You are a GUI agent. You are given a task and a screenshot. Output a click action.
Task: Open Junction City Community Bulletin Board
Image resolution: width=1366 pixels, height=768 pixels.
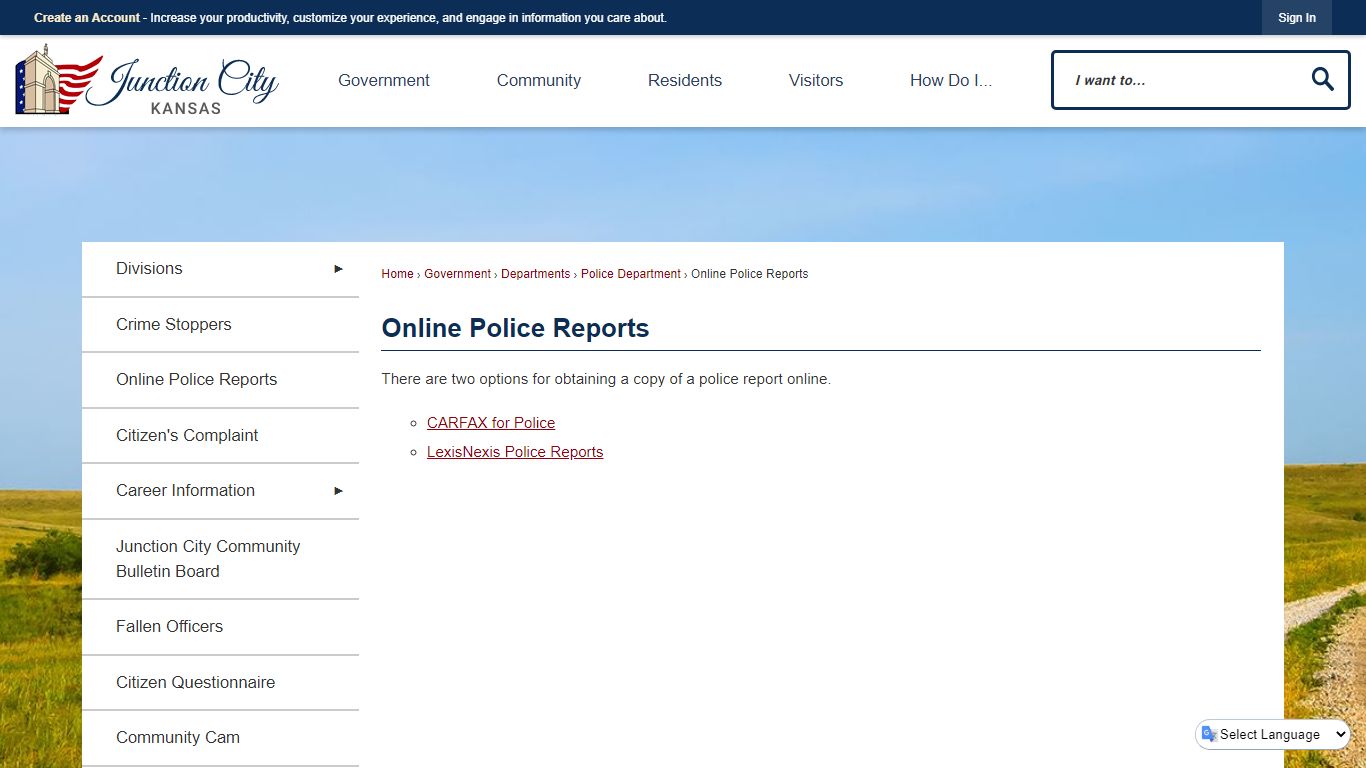click(x=220, y=559)
